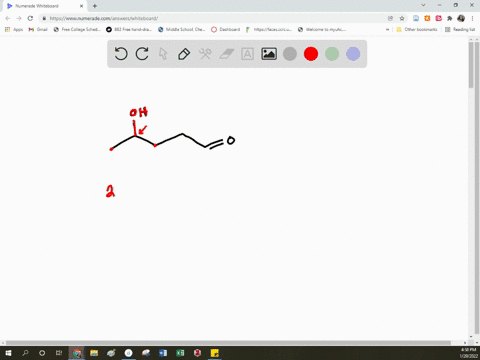The image size is (480, 360).
Task: Open Task View on taskbar
Action: [x=59, y=353]
